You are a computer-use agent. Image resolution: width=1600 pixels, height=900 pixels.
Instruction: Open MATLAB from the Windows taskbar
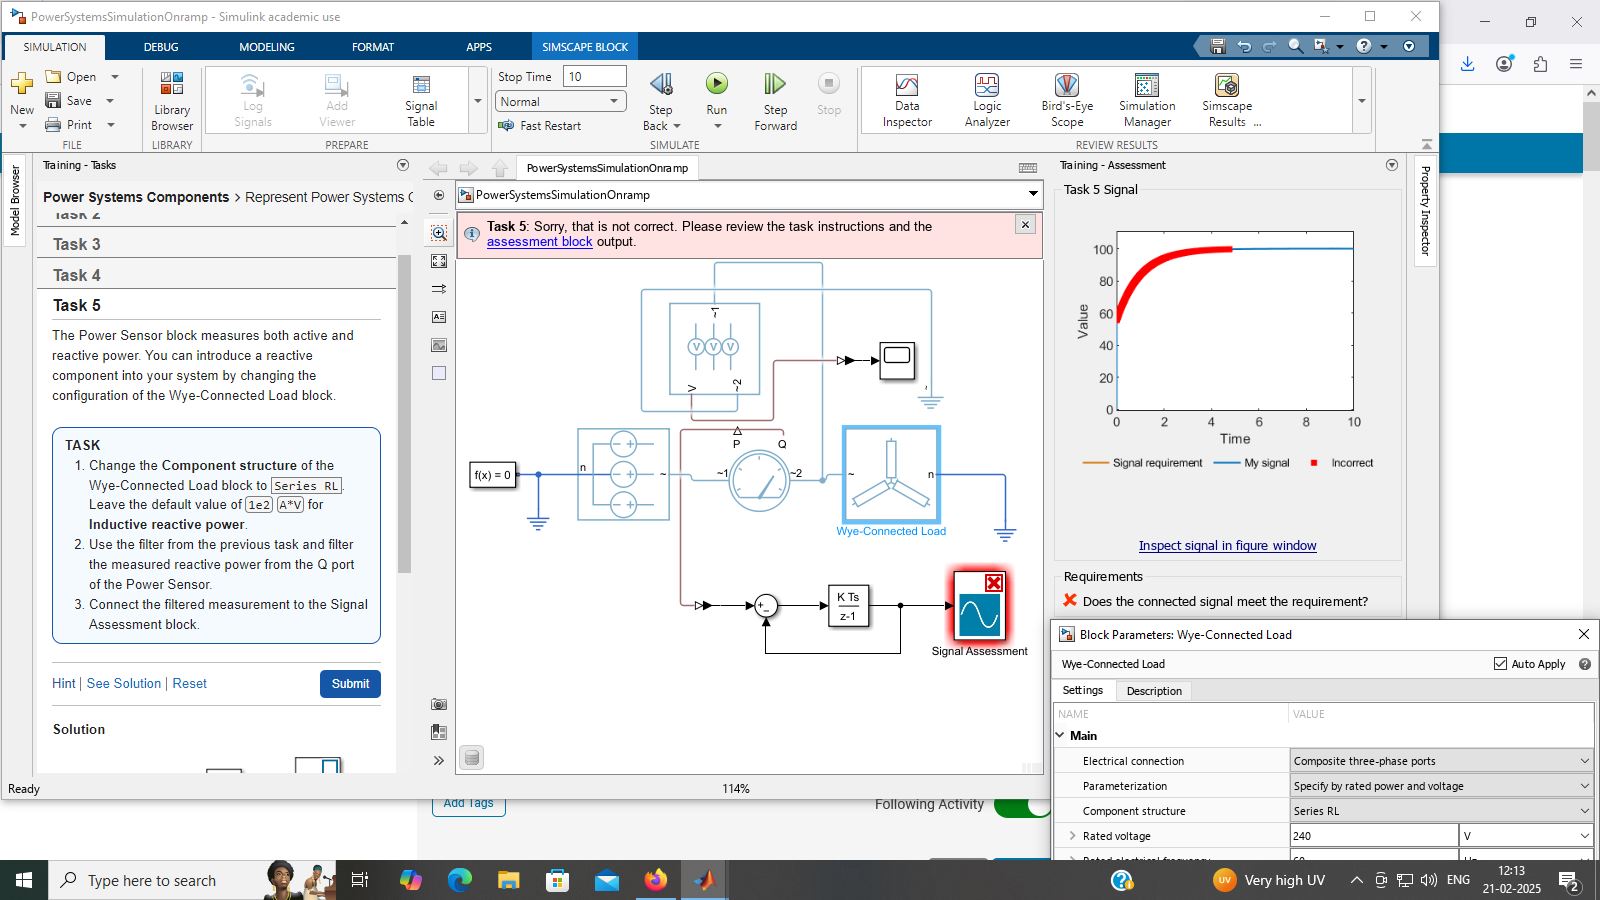click(704, 880)
